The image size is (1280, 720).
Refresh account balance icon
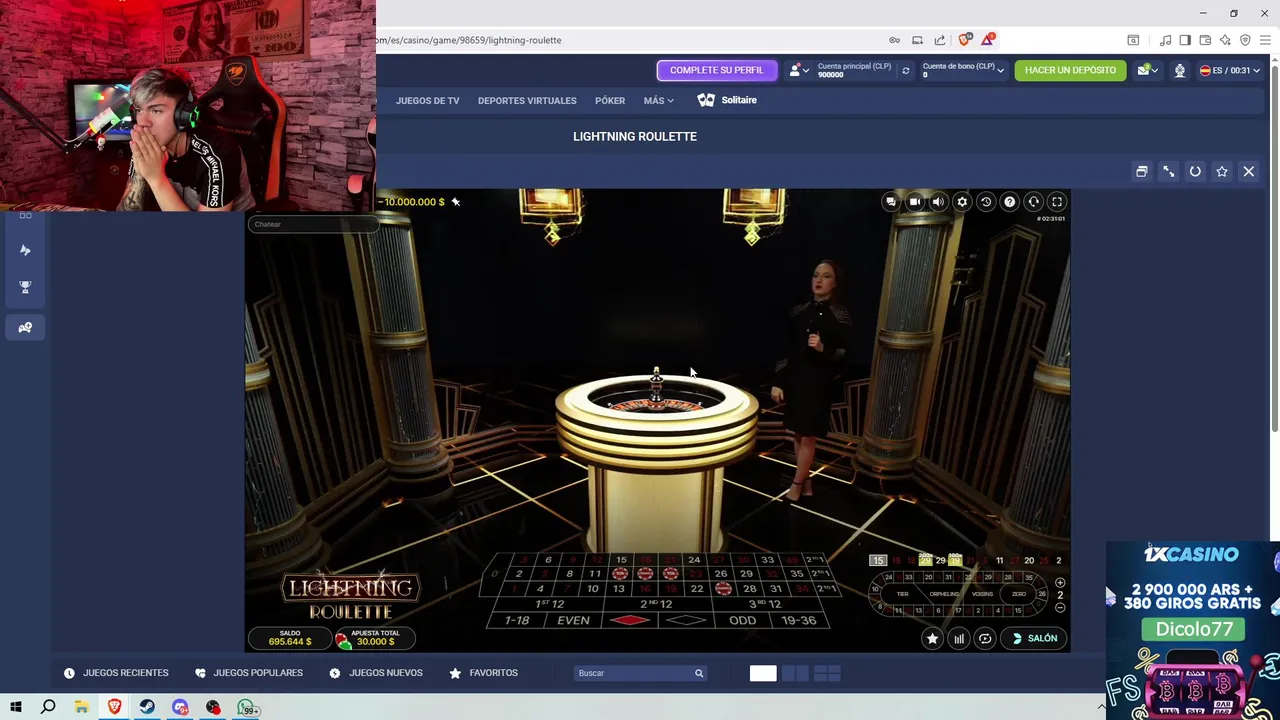(906, 70)
